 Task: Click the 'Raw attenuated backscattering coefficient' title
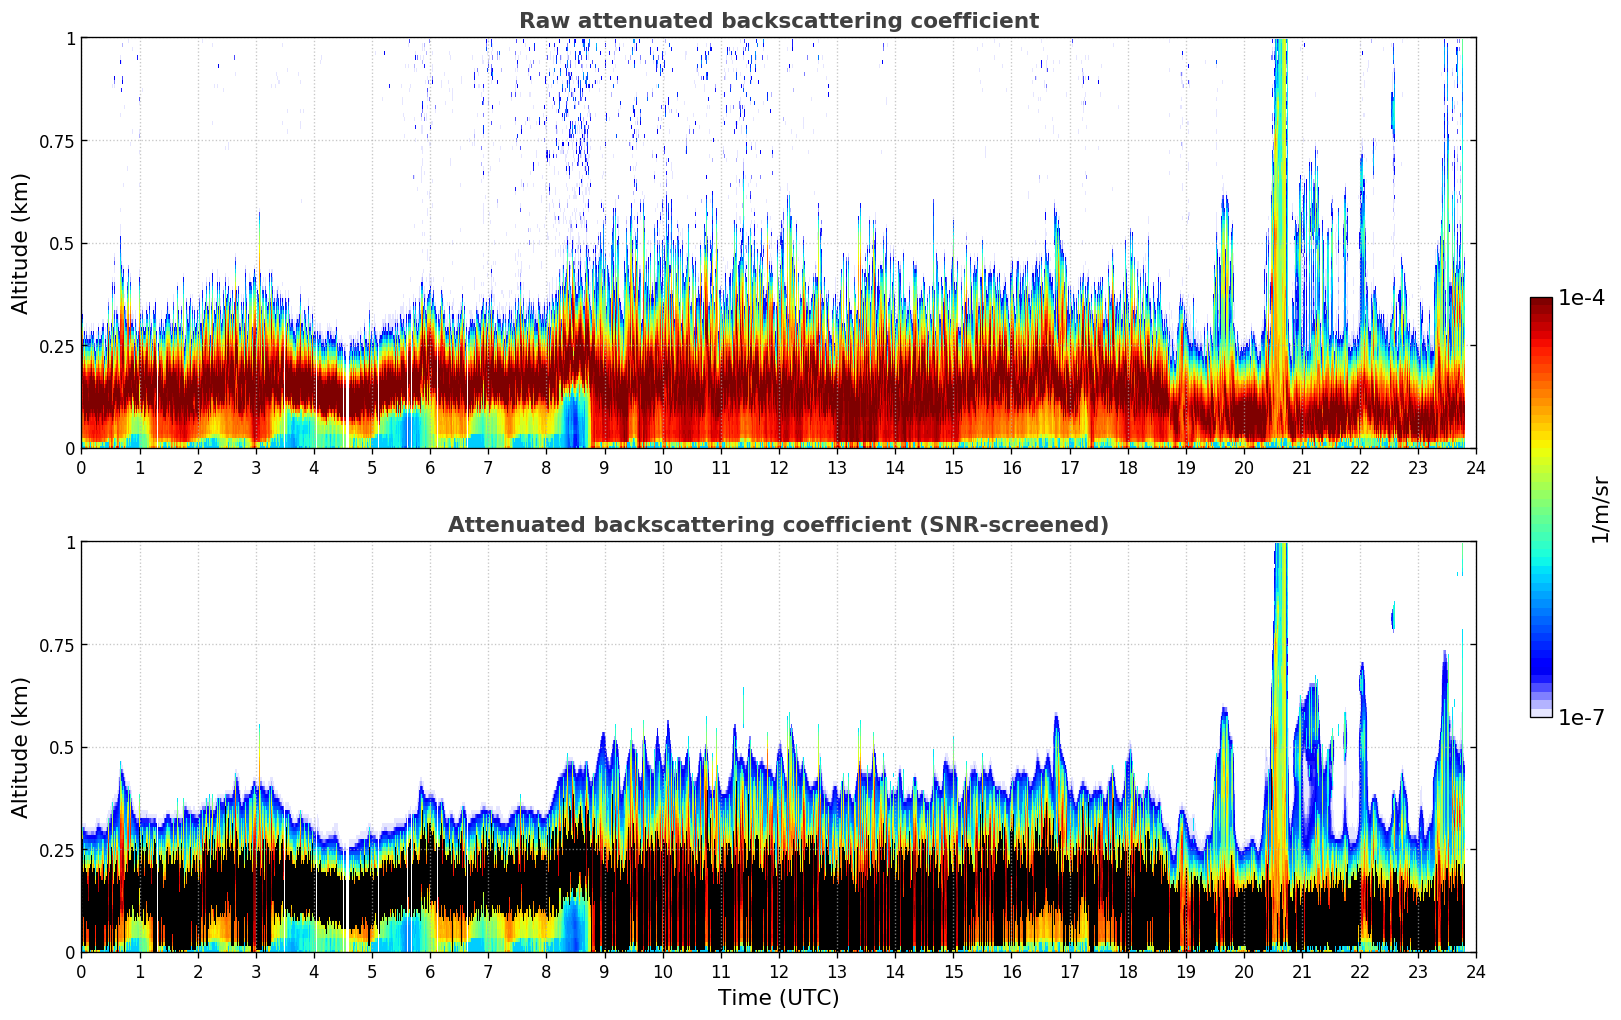778,21
